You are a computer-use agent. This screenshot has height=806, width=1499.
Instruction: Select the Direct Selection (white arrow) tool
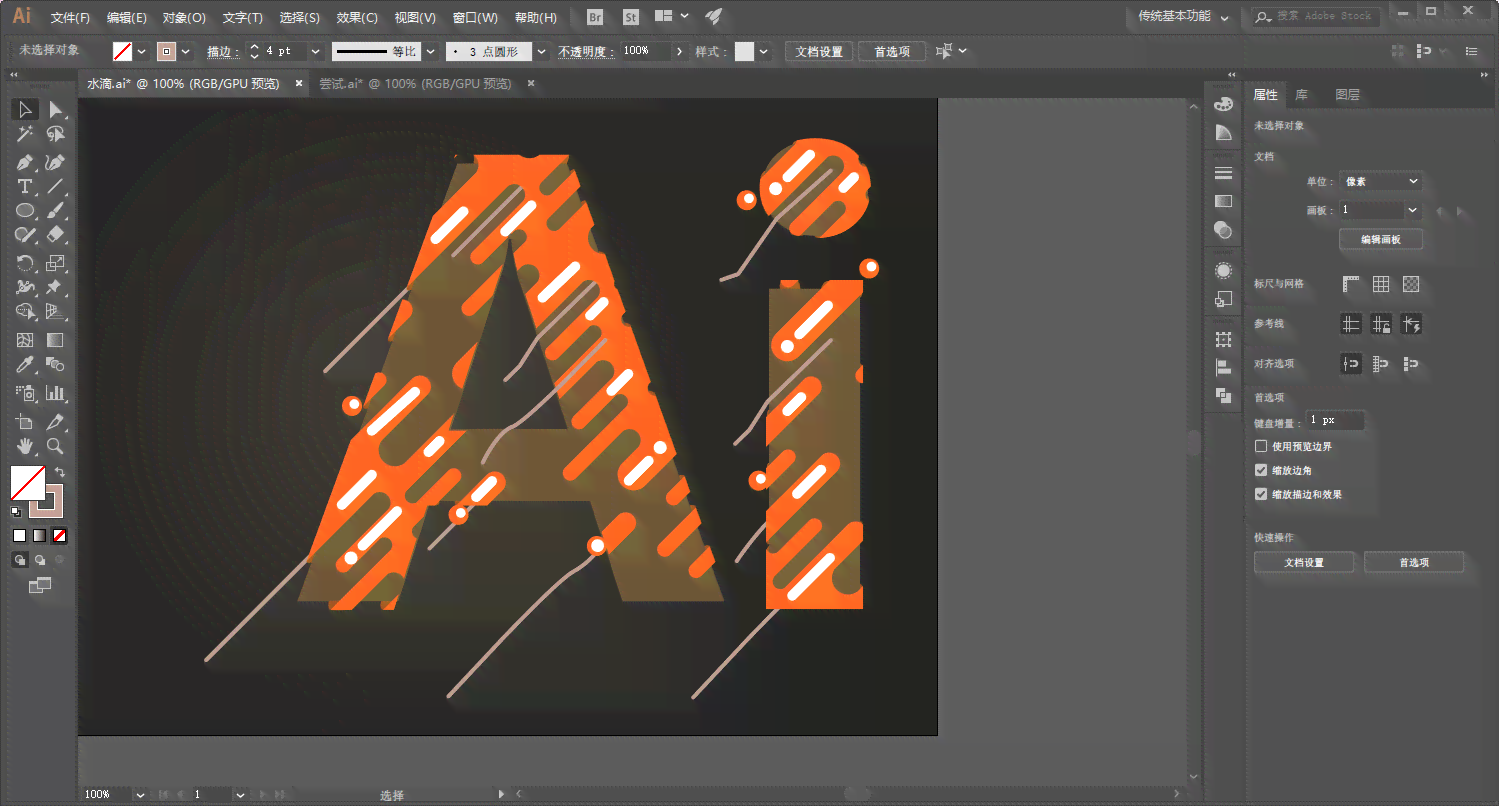tap(56, 109)
